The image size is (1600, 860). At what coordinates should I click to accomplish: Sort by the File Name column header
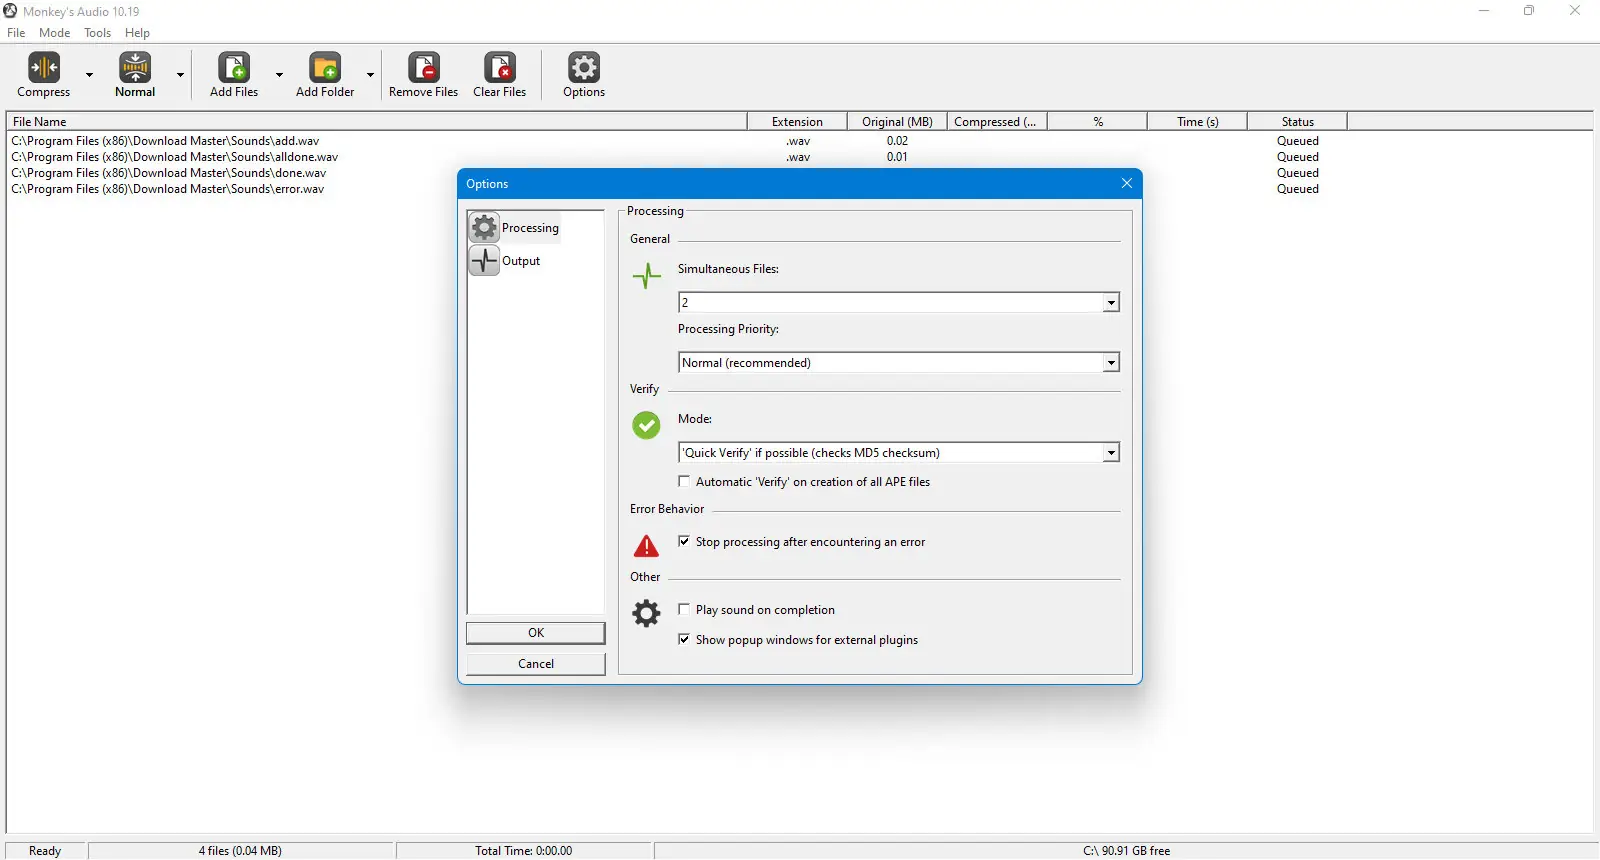coord(377,122)
